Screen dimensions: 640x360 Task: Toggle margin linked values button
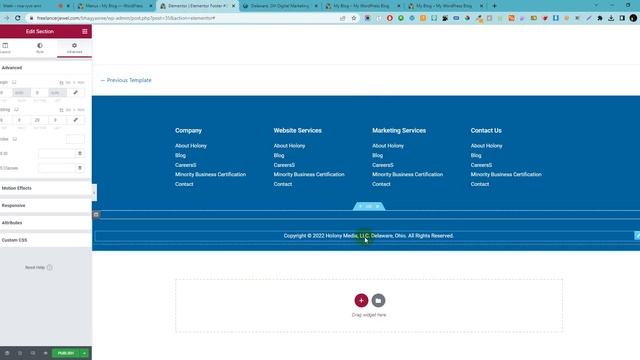tap(76, 93)
